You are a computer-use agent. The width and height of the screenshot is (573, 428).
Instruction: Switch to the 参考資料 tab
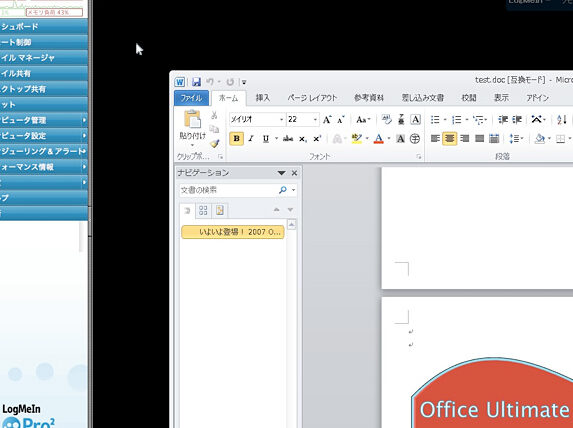[369, 98]
